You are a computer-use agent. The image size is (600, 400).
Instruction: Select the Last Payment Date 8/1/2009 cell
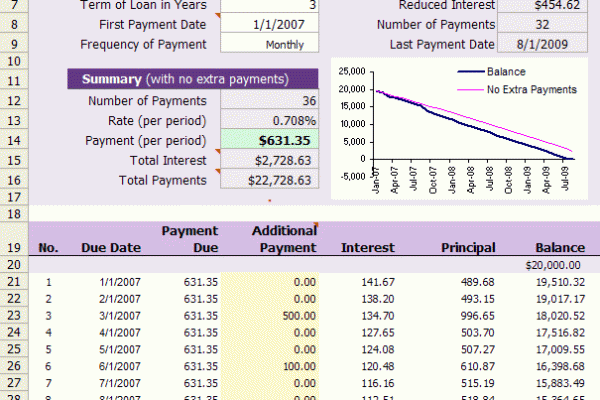pos(548,44)
